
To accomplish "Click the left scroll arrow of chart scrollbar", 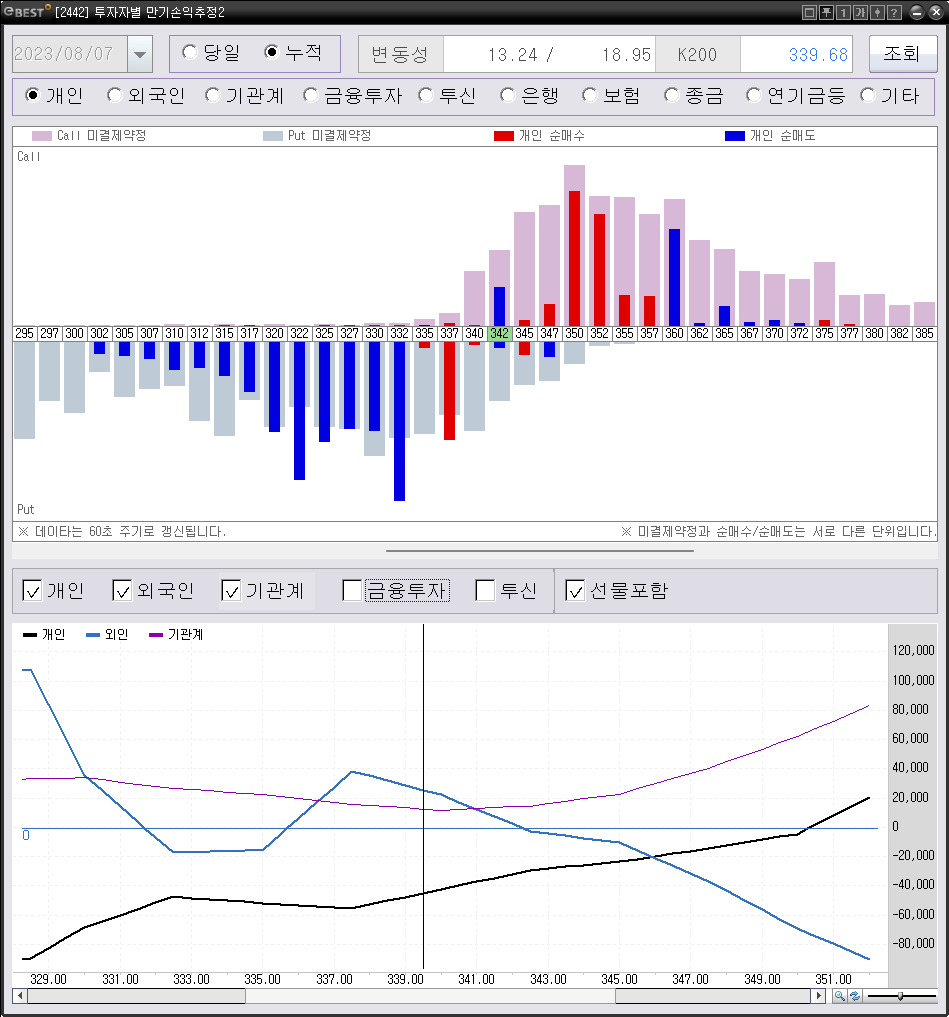I will (x=20, y=996).
